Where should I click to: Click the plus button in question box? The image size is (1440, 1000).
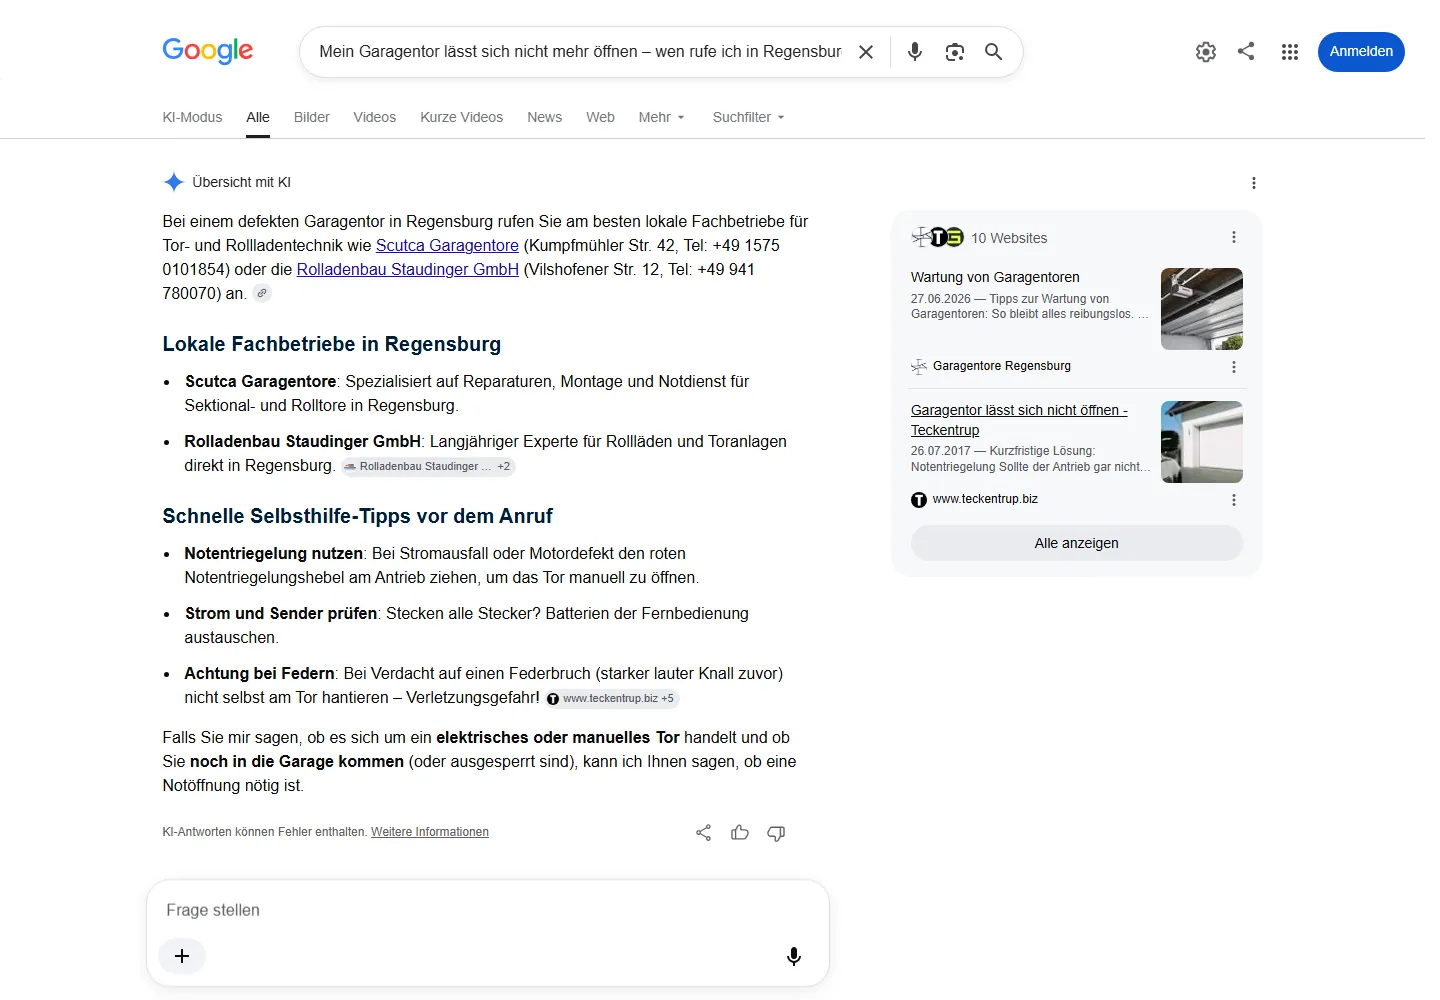click(x=182, y=956)
